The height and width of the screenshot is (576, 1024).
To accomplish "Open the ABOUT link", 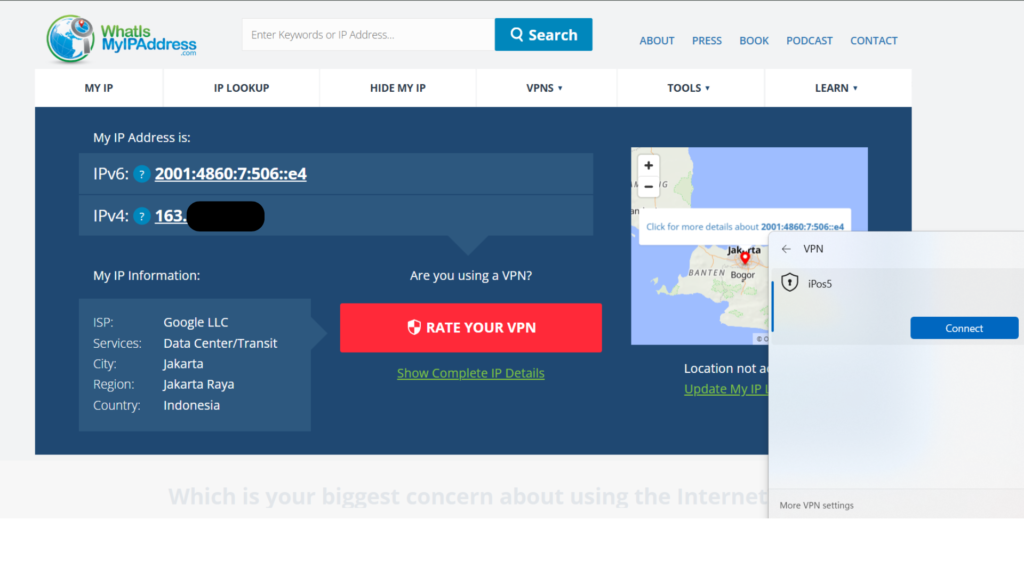I will [656, 40].
